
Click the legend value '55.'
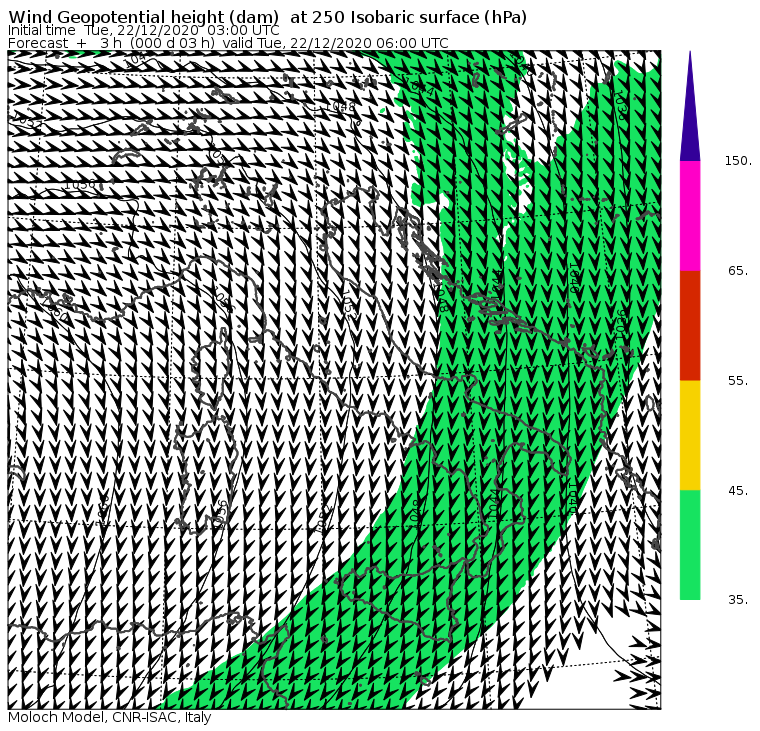click(738, 381)
